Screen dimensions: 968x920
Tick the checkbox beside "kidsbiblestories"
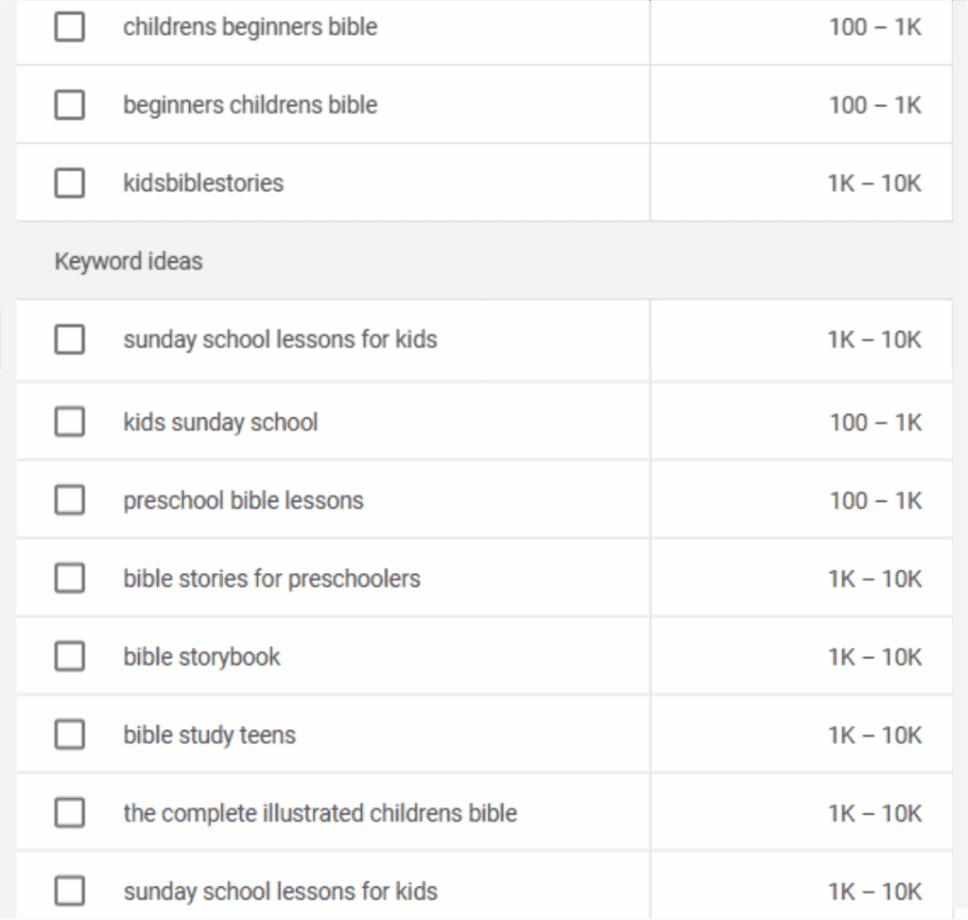(69, 183)
